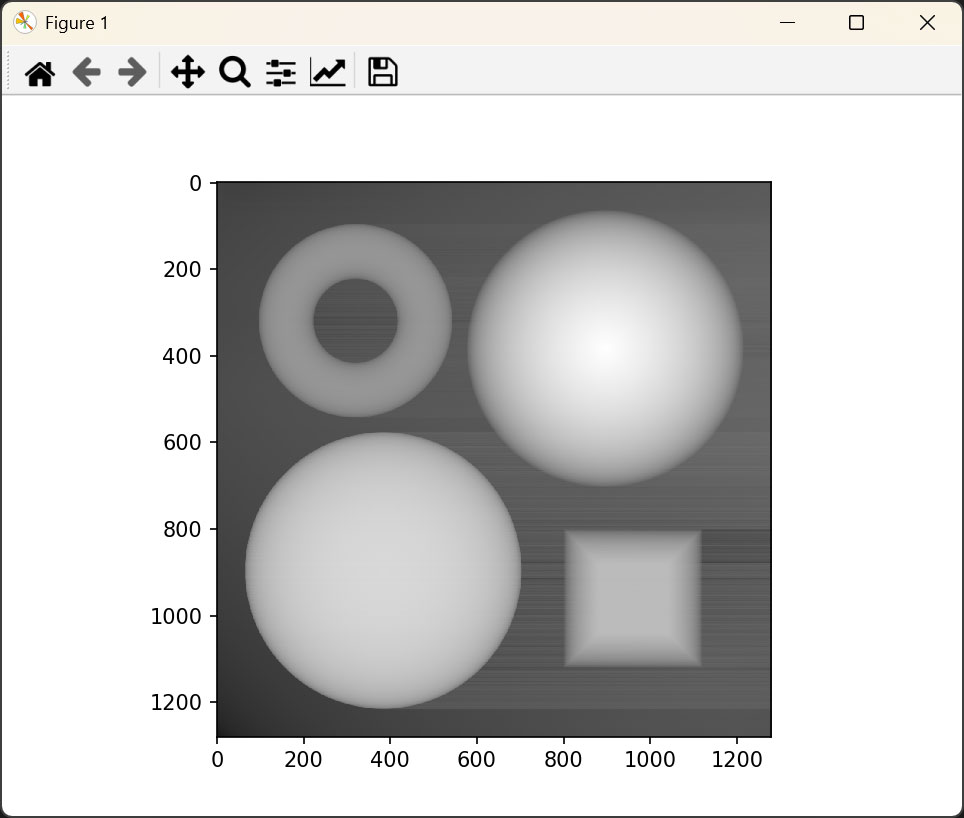Click the dark hole inside the ring shape
Image resolution: width=964 pixels, height=818 pixels.
pyautogui.click(x=355, y=321)
